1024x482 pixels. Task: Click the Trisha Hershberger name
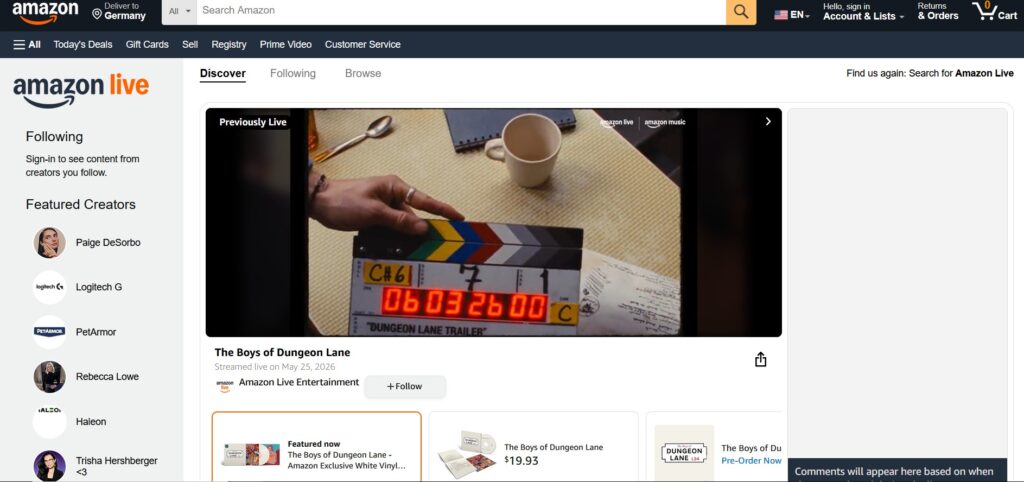click(116, 466)
